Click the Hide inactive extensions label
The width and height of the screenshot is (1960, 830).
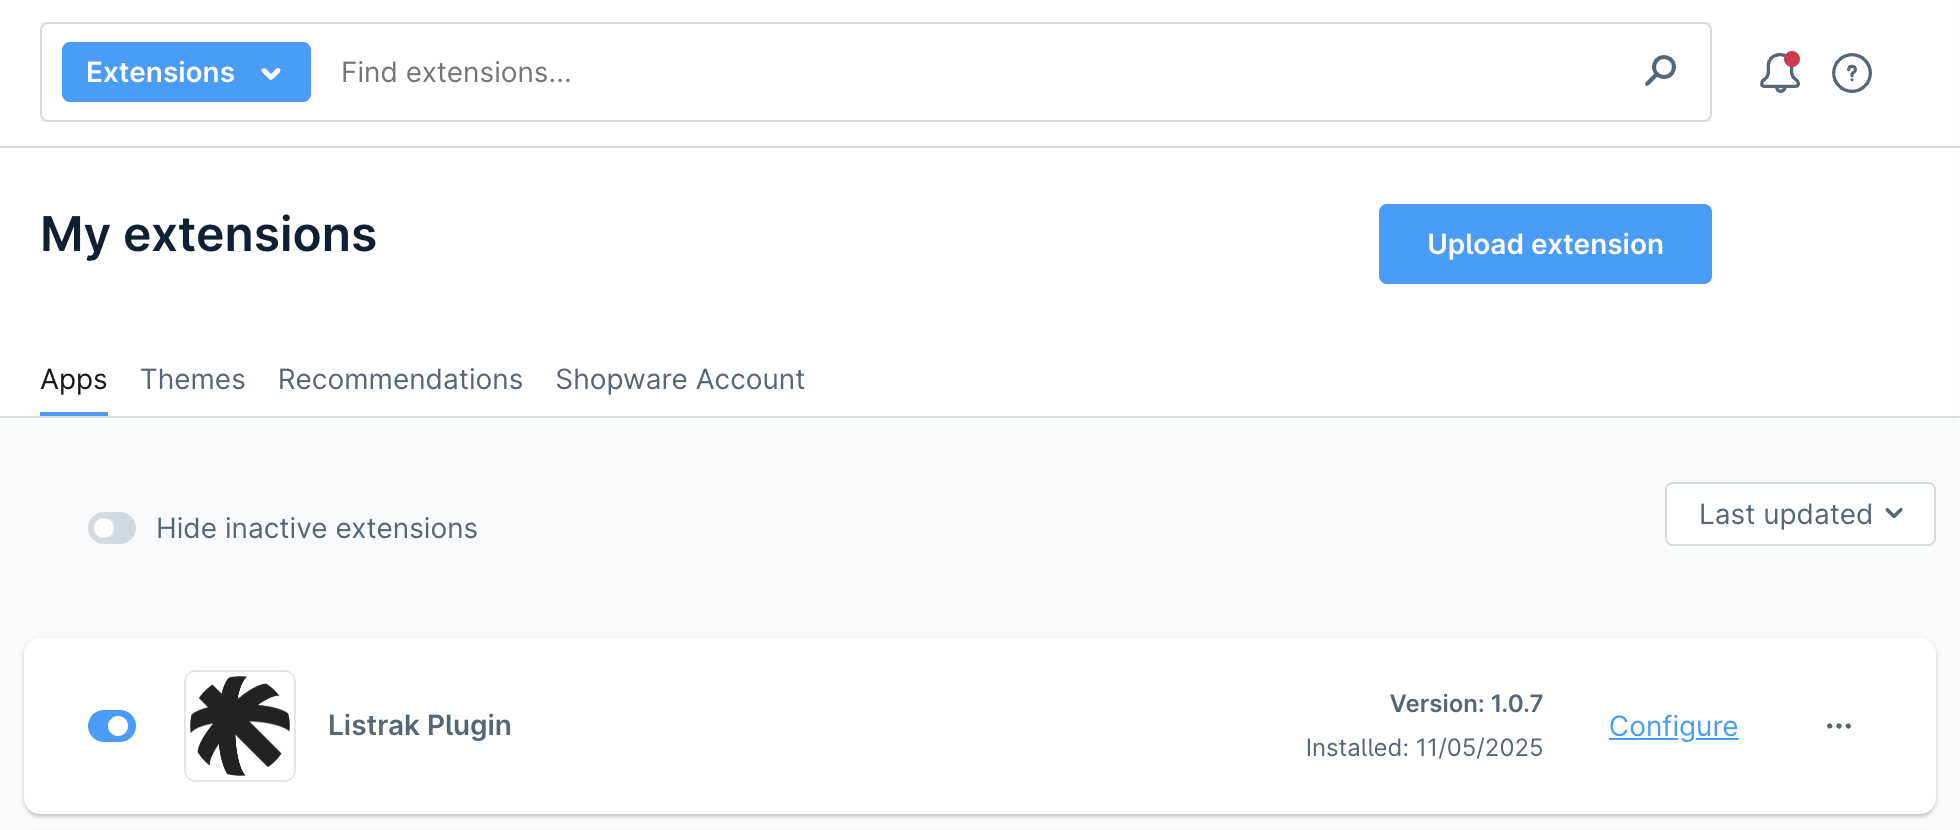click(x=317, y=528)
